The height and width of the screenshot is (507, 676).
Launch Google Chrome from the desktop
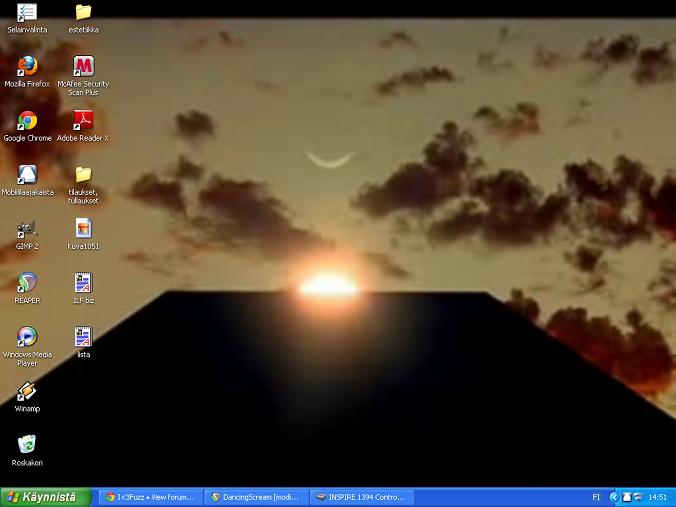[27, 122]
